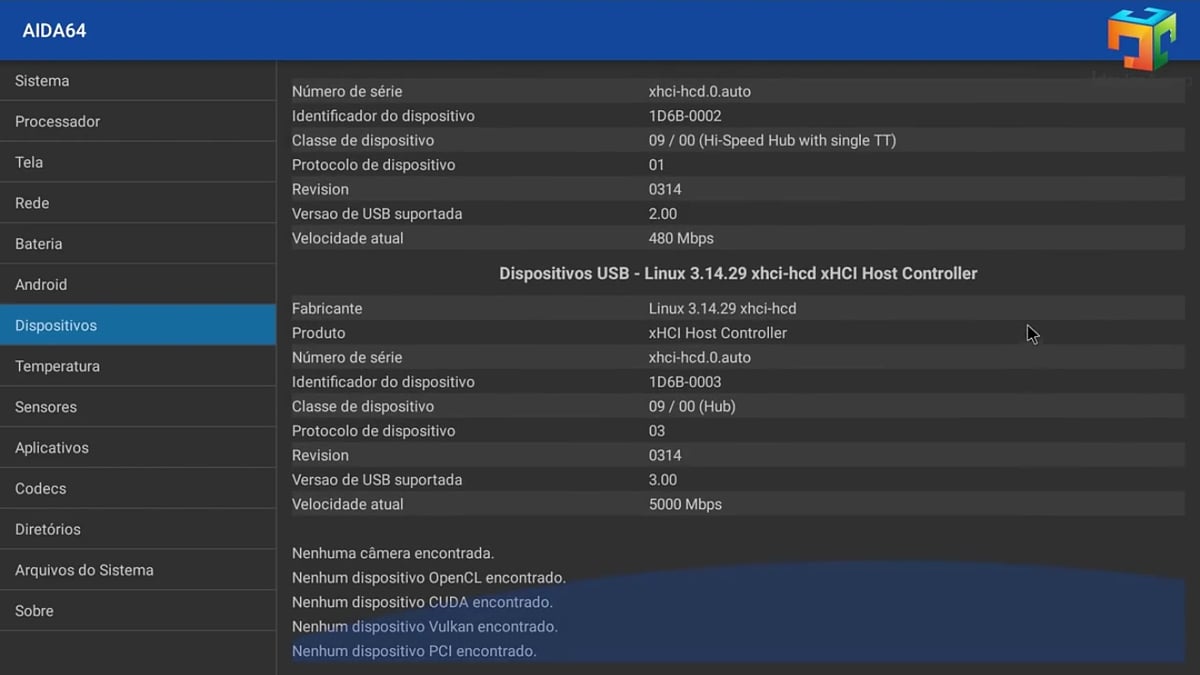Click the Linux 3.14.29 xhci-hcd manufacturer value
Image resolution: width=1200 pixels, height=675 pixels.
[722, 308]
